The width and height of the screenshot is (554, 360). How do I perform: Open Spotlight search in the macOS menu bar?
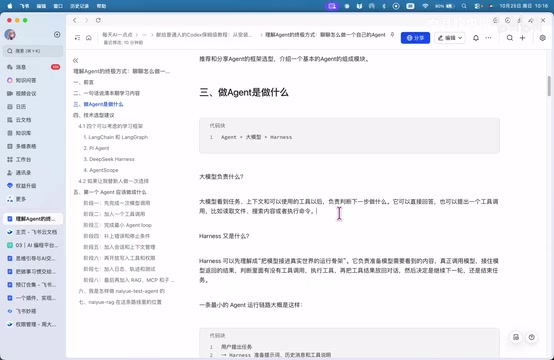pos(464,6)
